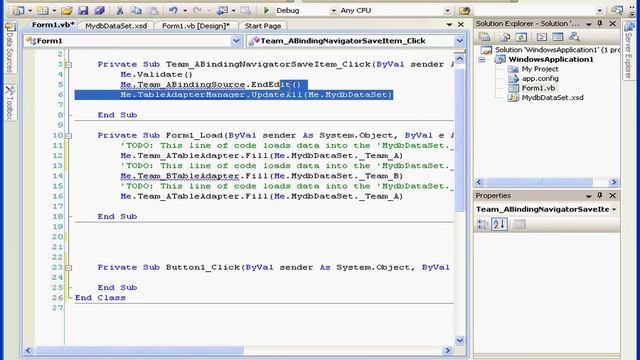
Task: Click the Solution Explorer horizontal scrollbar thumb
Action: (x=540, y=182)
